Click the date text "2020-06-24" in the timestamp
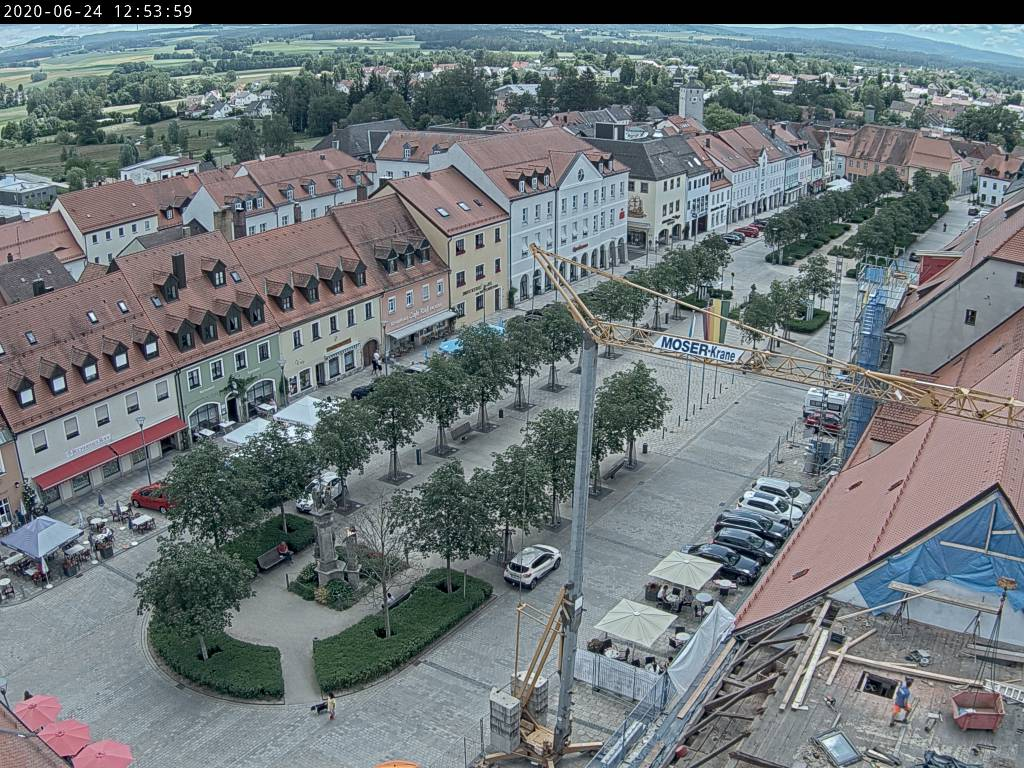1024x768 pixels. tap(54, 12)
